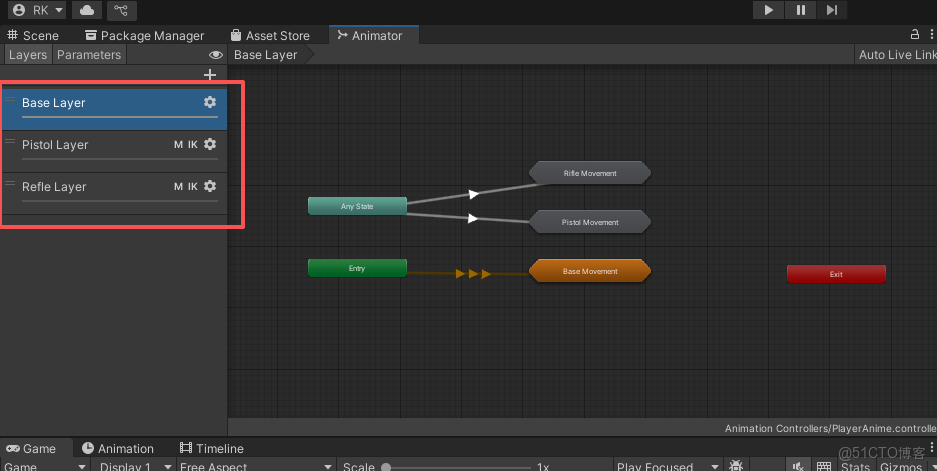
Task: Open the Layers section in Animator
Action: pos(27,54)
